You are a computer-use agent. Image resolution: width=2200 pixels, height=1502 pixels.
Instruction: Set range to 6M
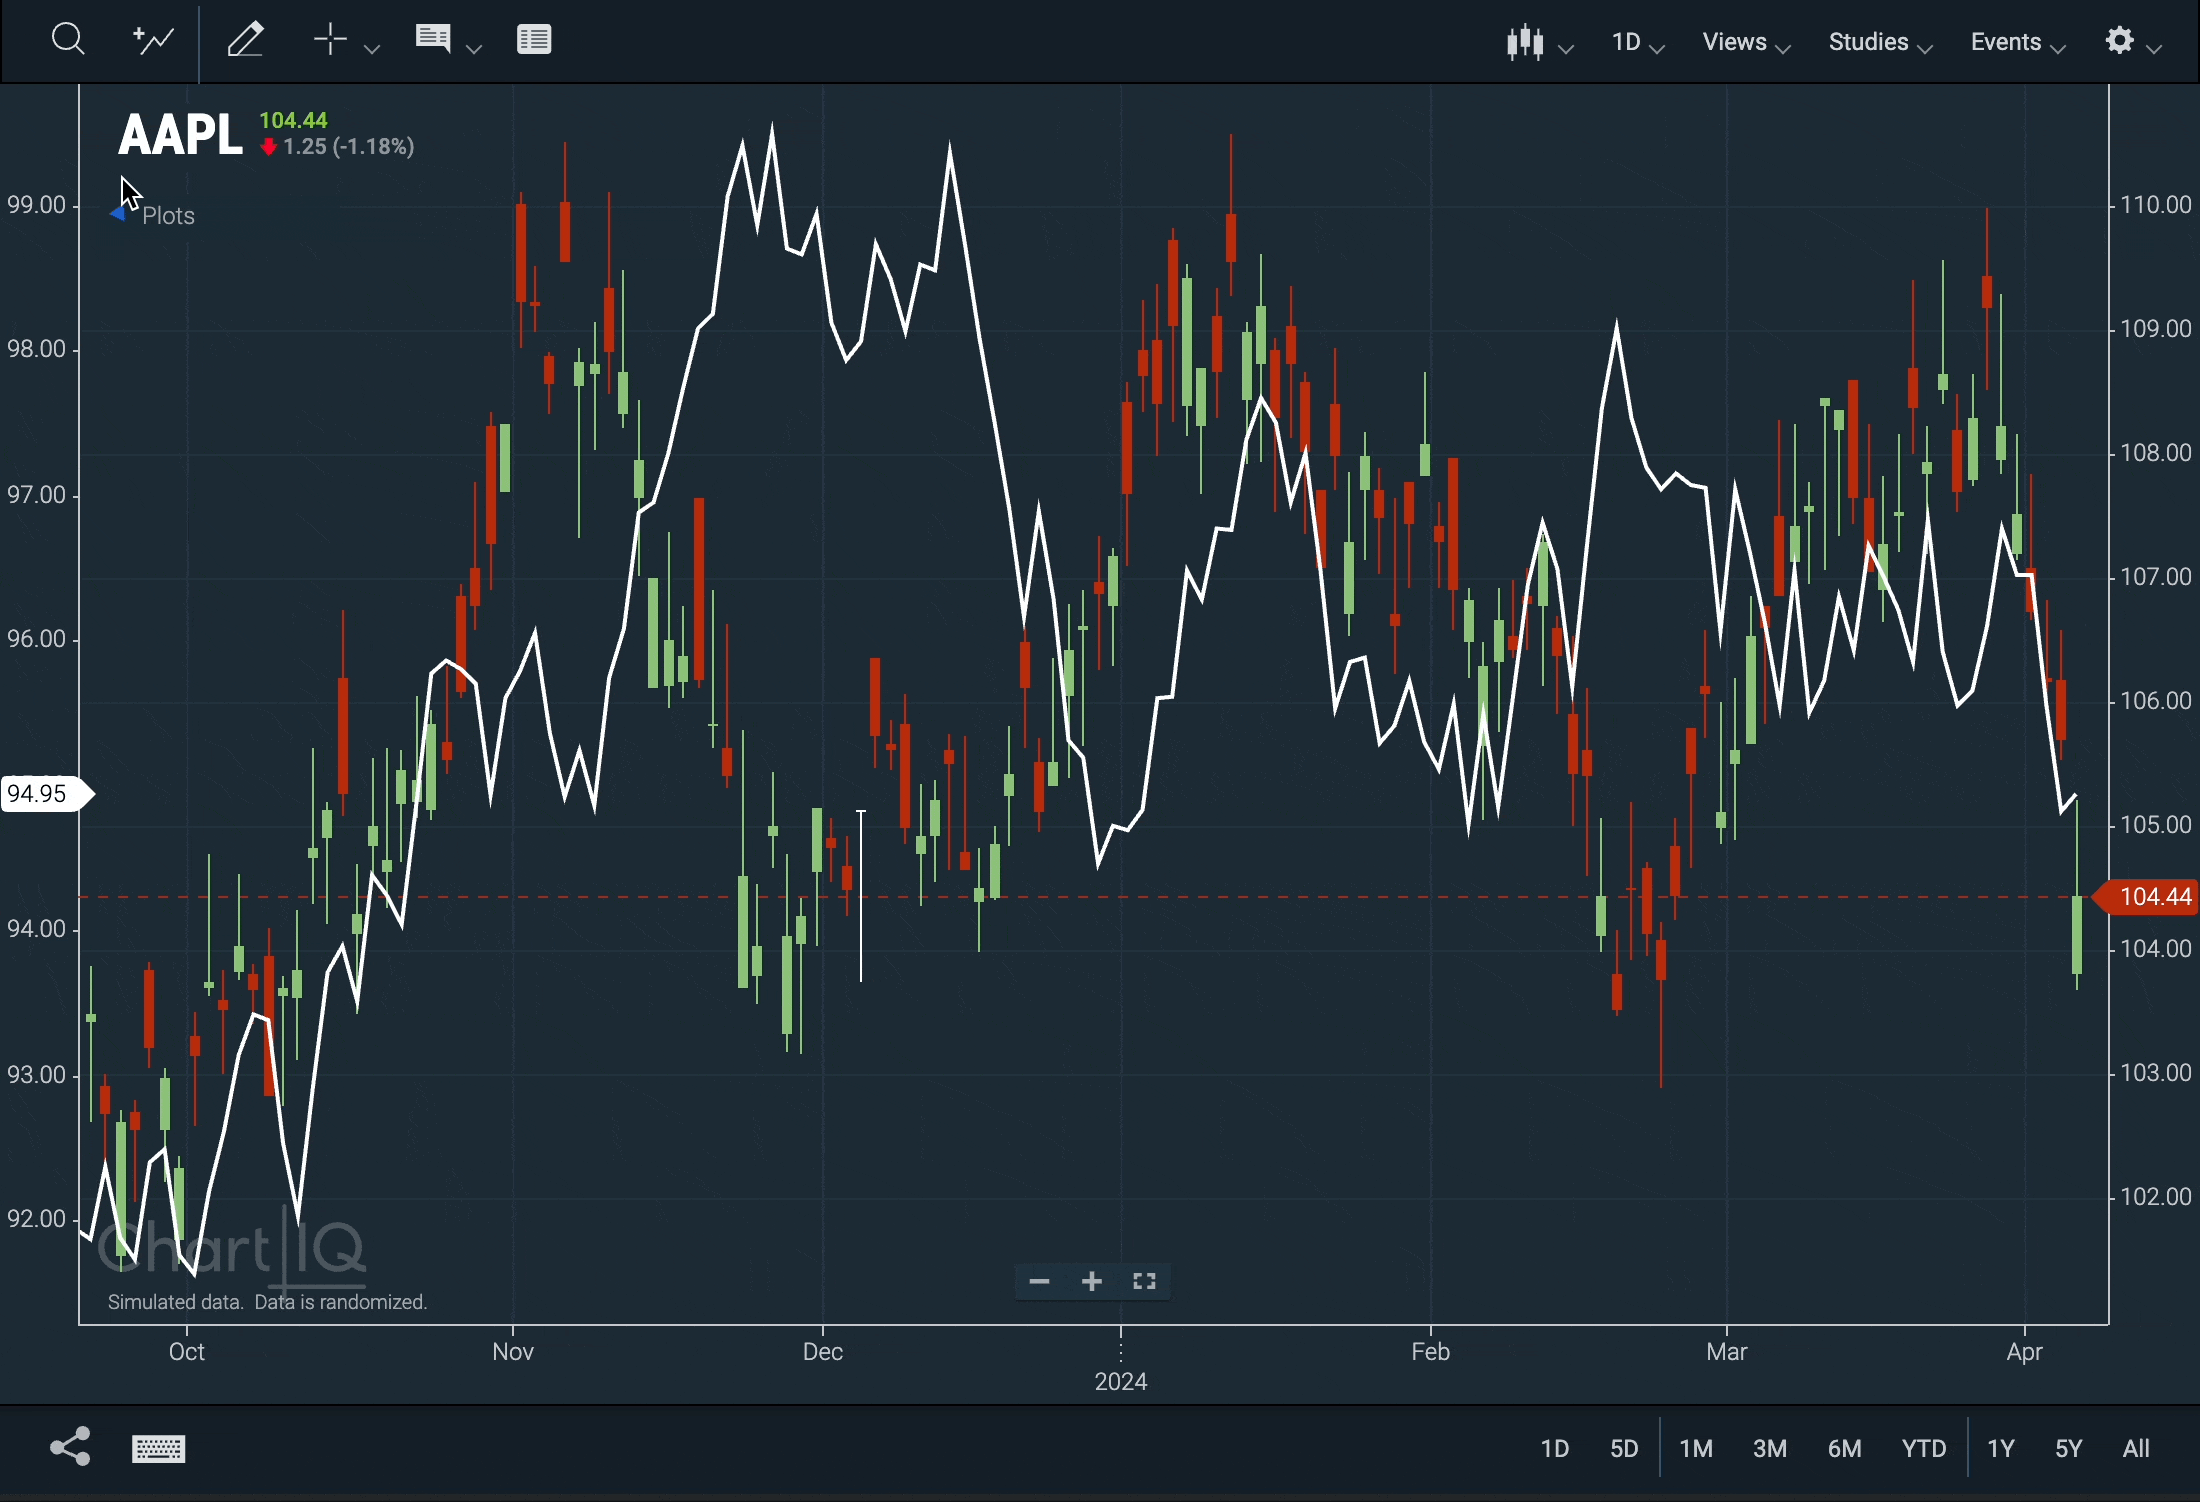click(1845, 1448)
